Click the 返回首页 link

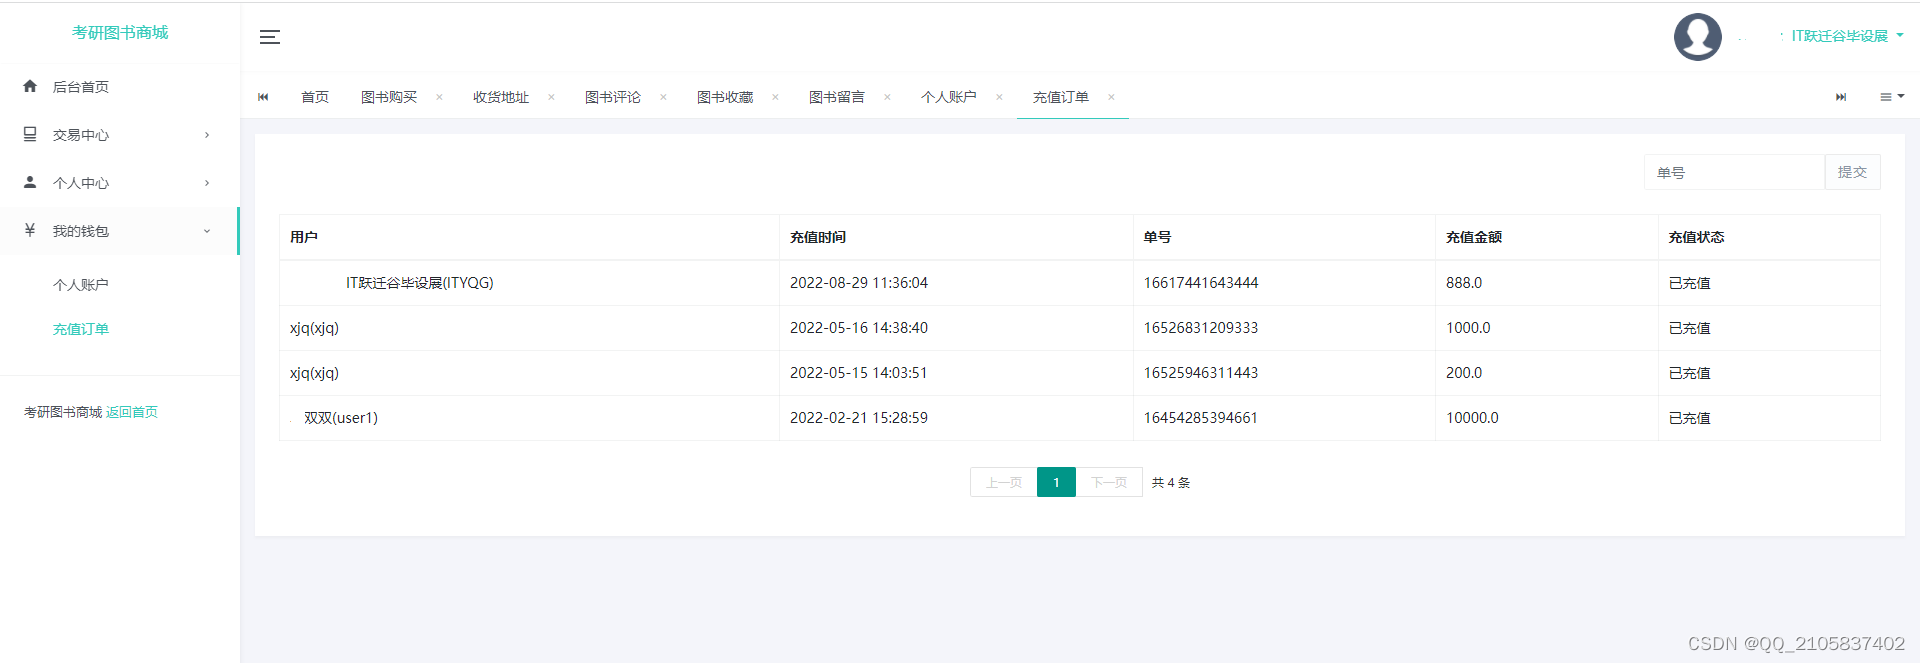132,412
